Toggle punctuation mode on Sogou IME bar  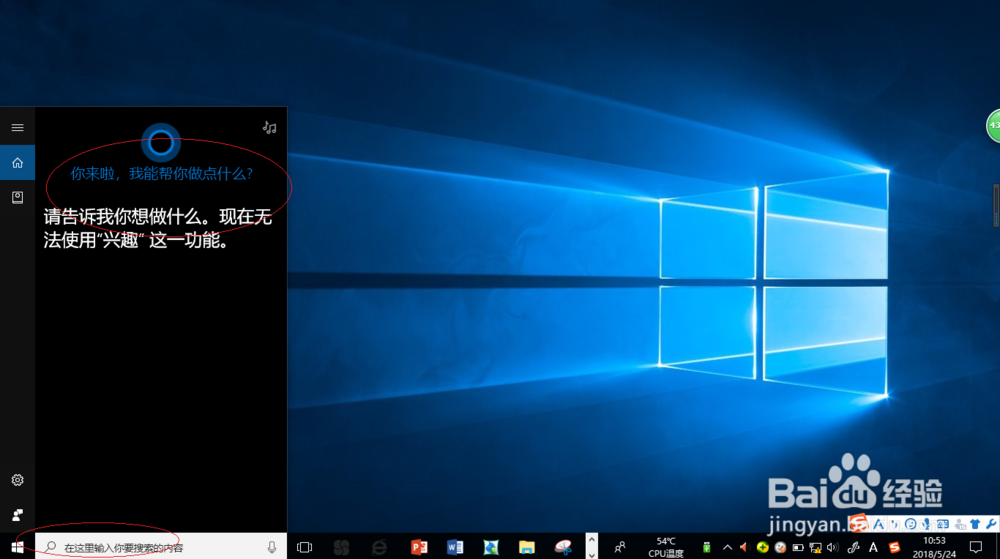pos(894,525)
